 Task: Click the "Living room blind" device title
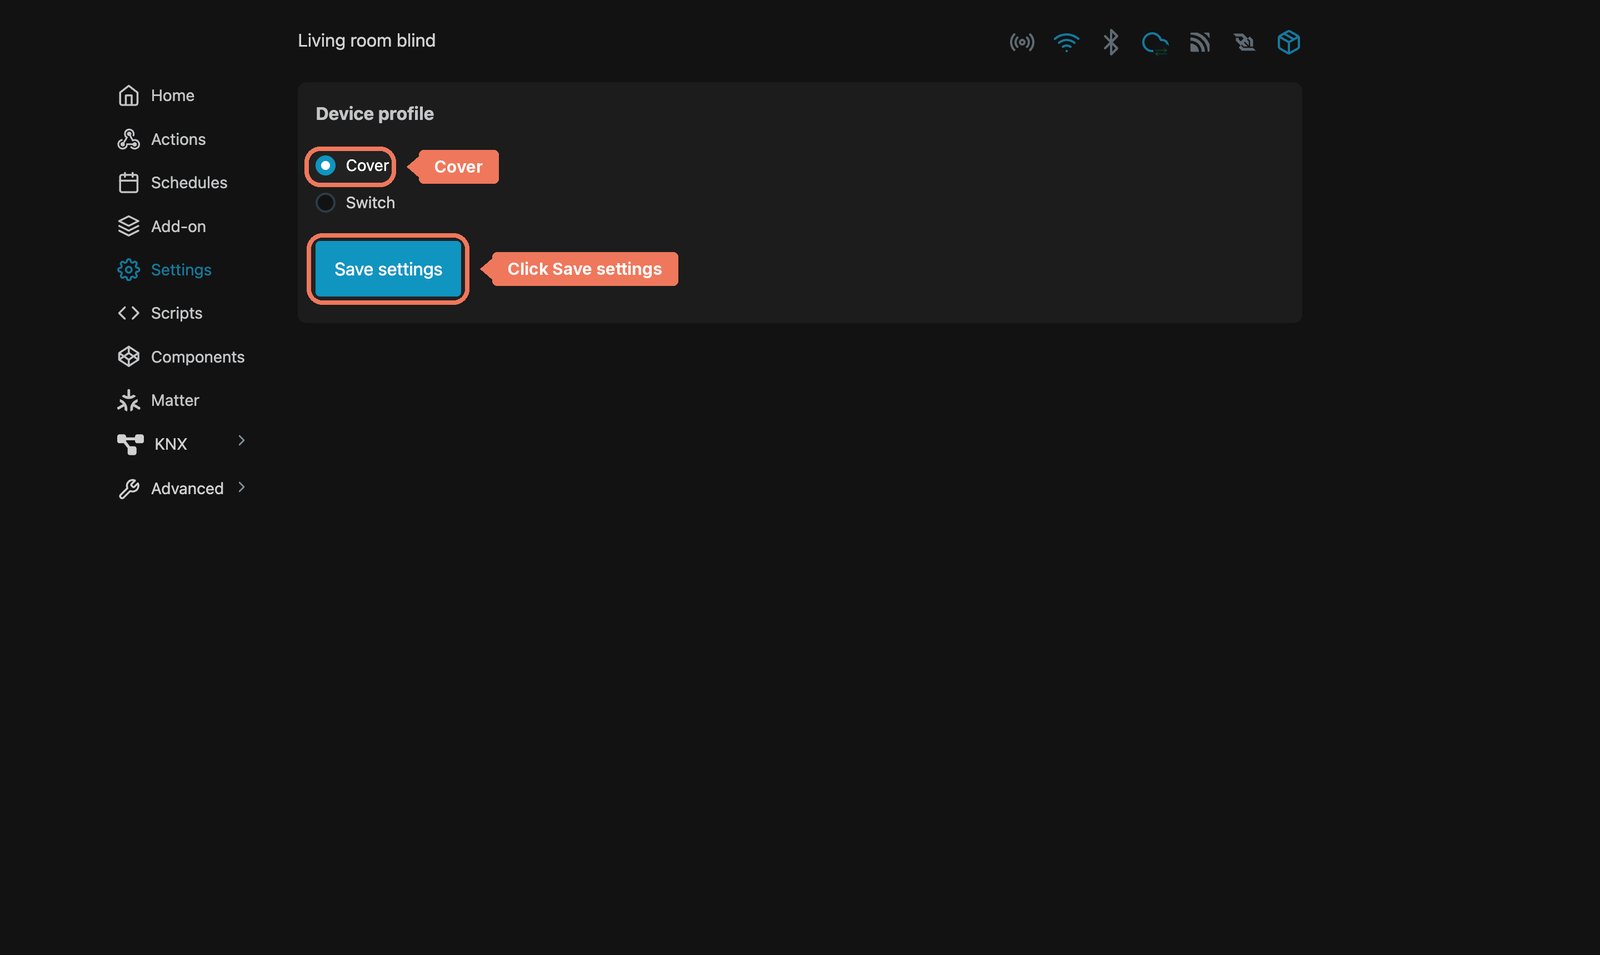point(366,40)
